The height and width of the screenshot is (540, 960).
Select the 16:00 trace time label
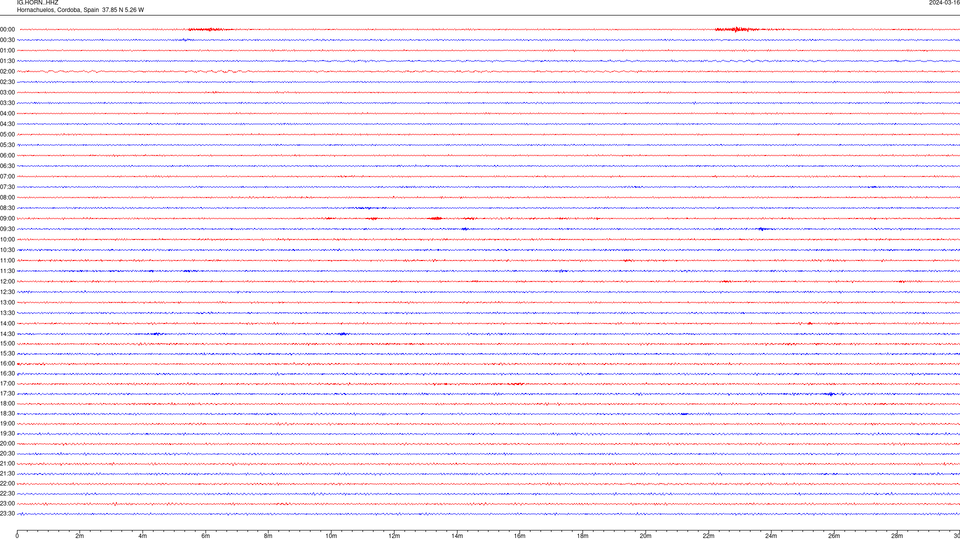7,364
